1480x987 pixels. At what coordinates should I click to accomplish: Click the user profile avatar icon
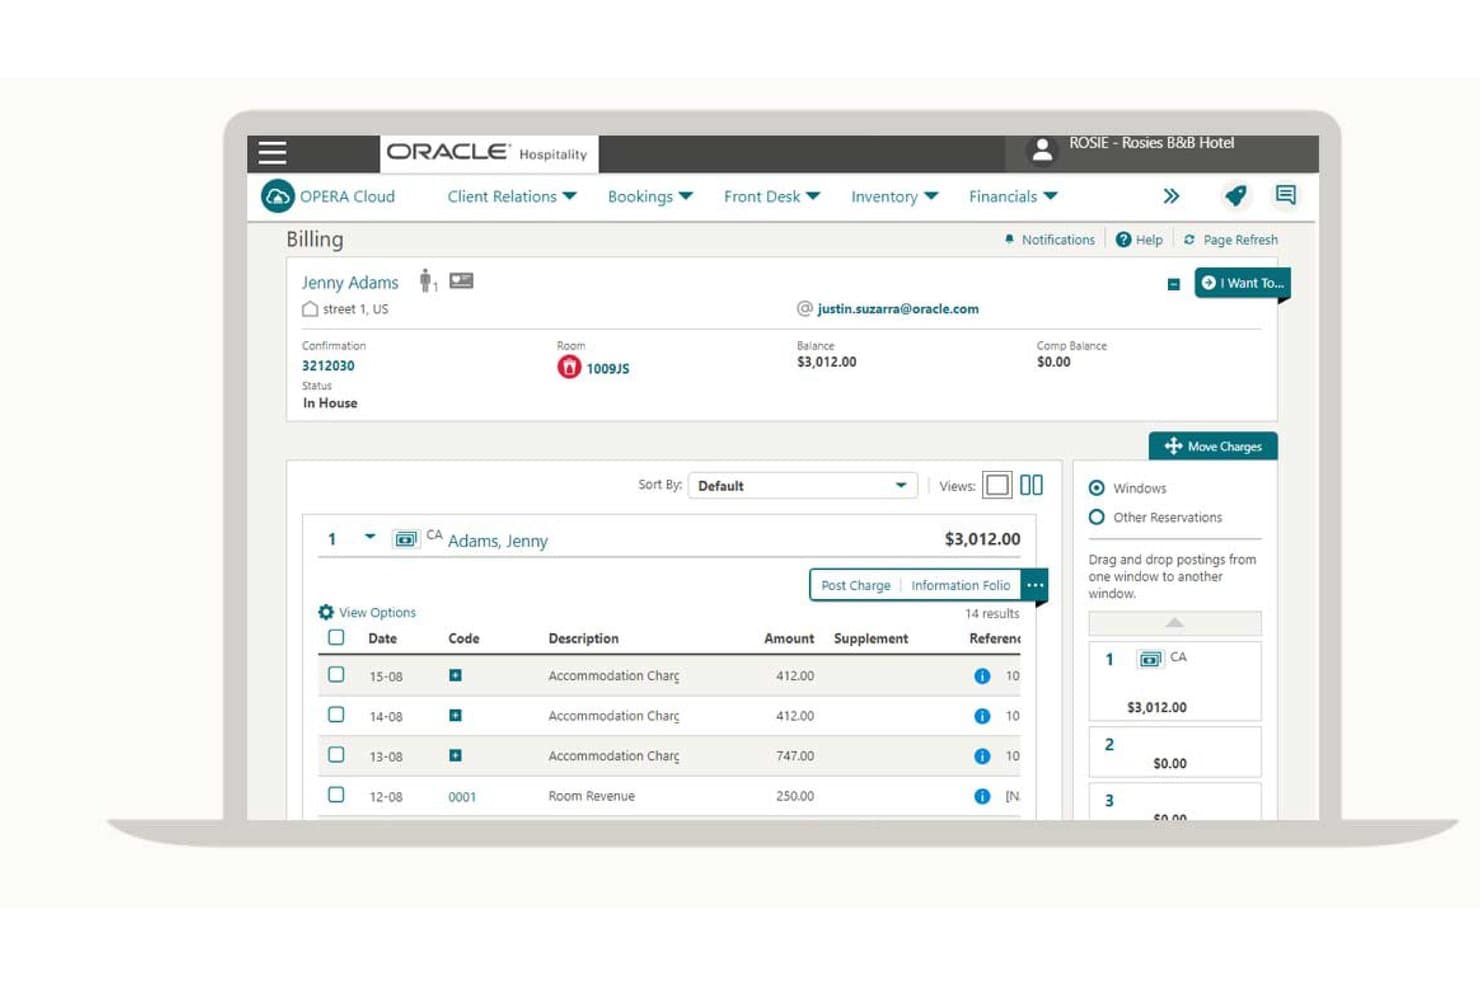coord(1041,151)
